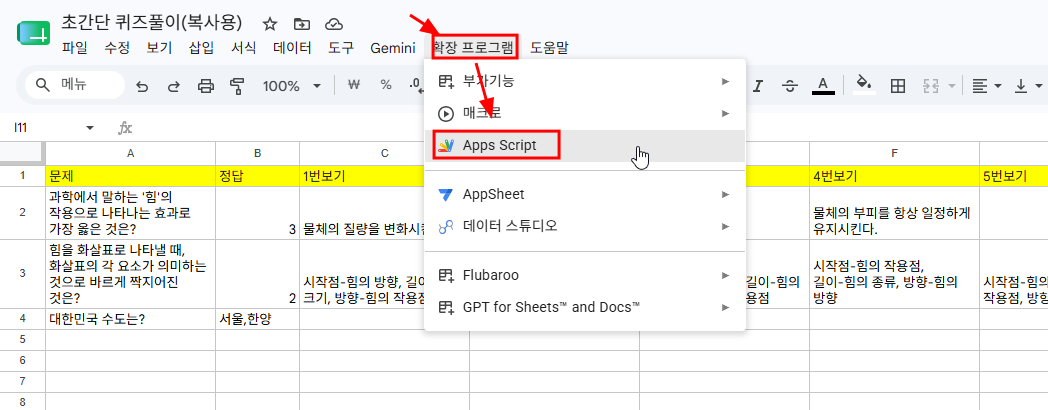
Task: Click the 5번보기 header cell
Action: click(1014, 176)
